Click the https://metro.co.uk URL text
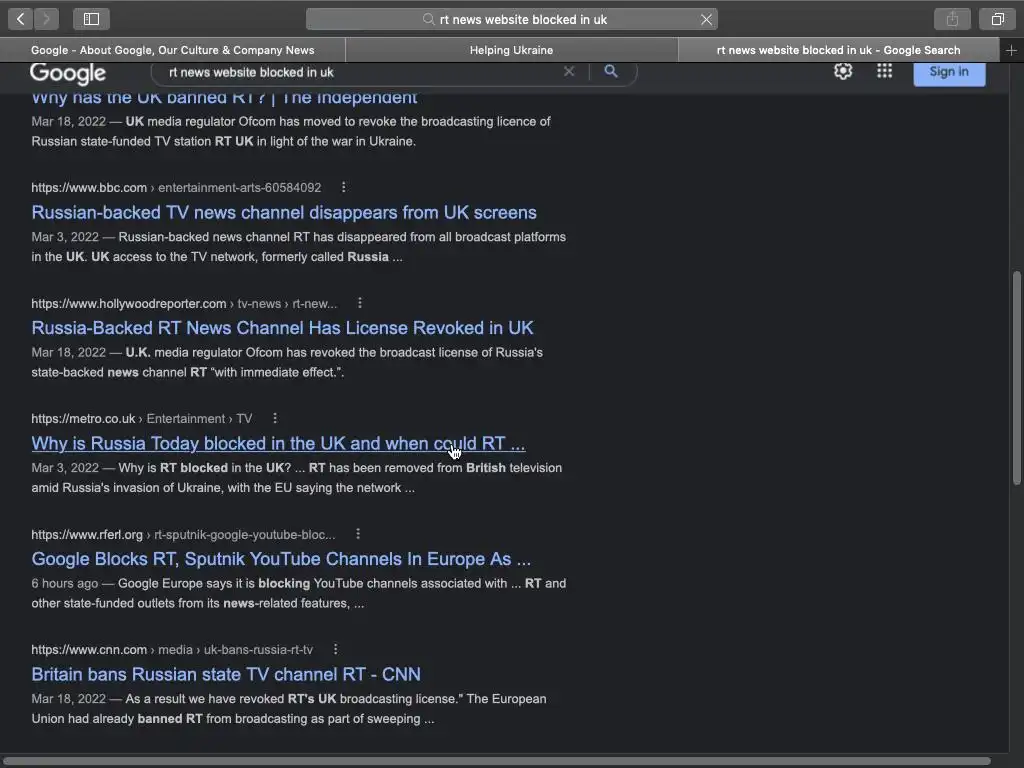1024x768 pixels. 83,419
